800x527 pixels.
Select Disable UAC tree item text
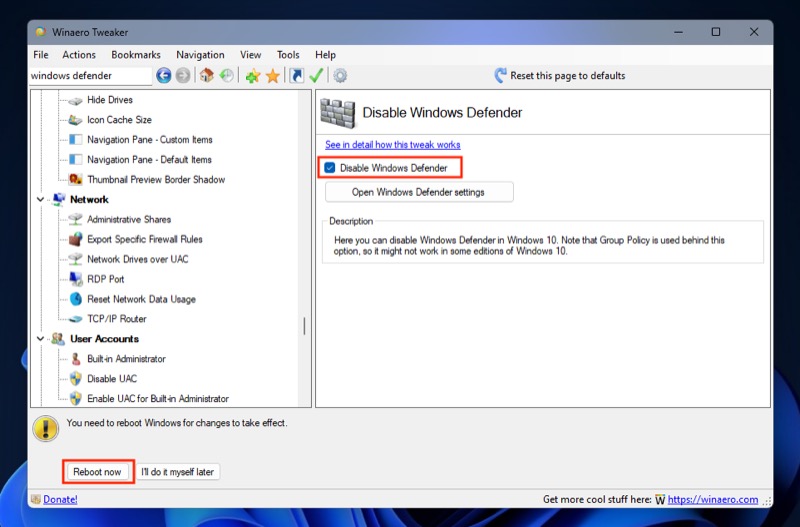[x=112, y=379]
